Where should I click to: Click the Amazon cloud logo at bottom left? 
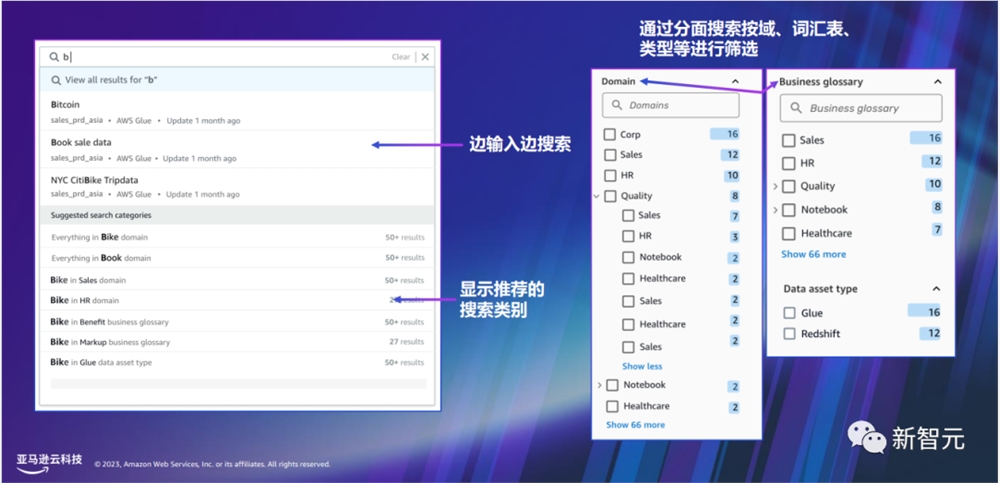click(x=50, y=463)
